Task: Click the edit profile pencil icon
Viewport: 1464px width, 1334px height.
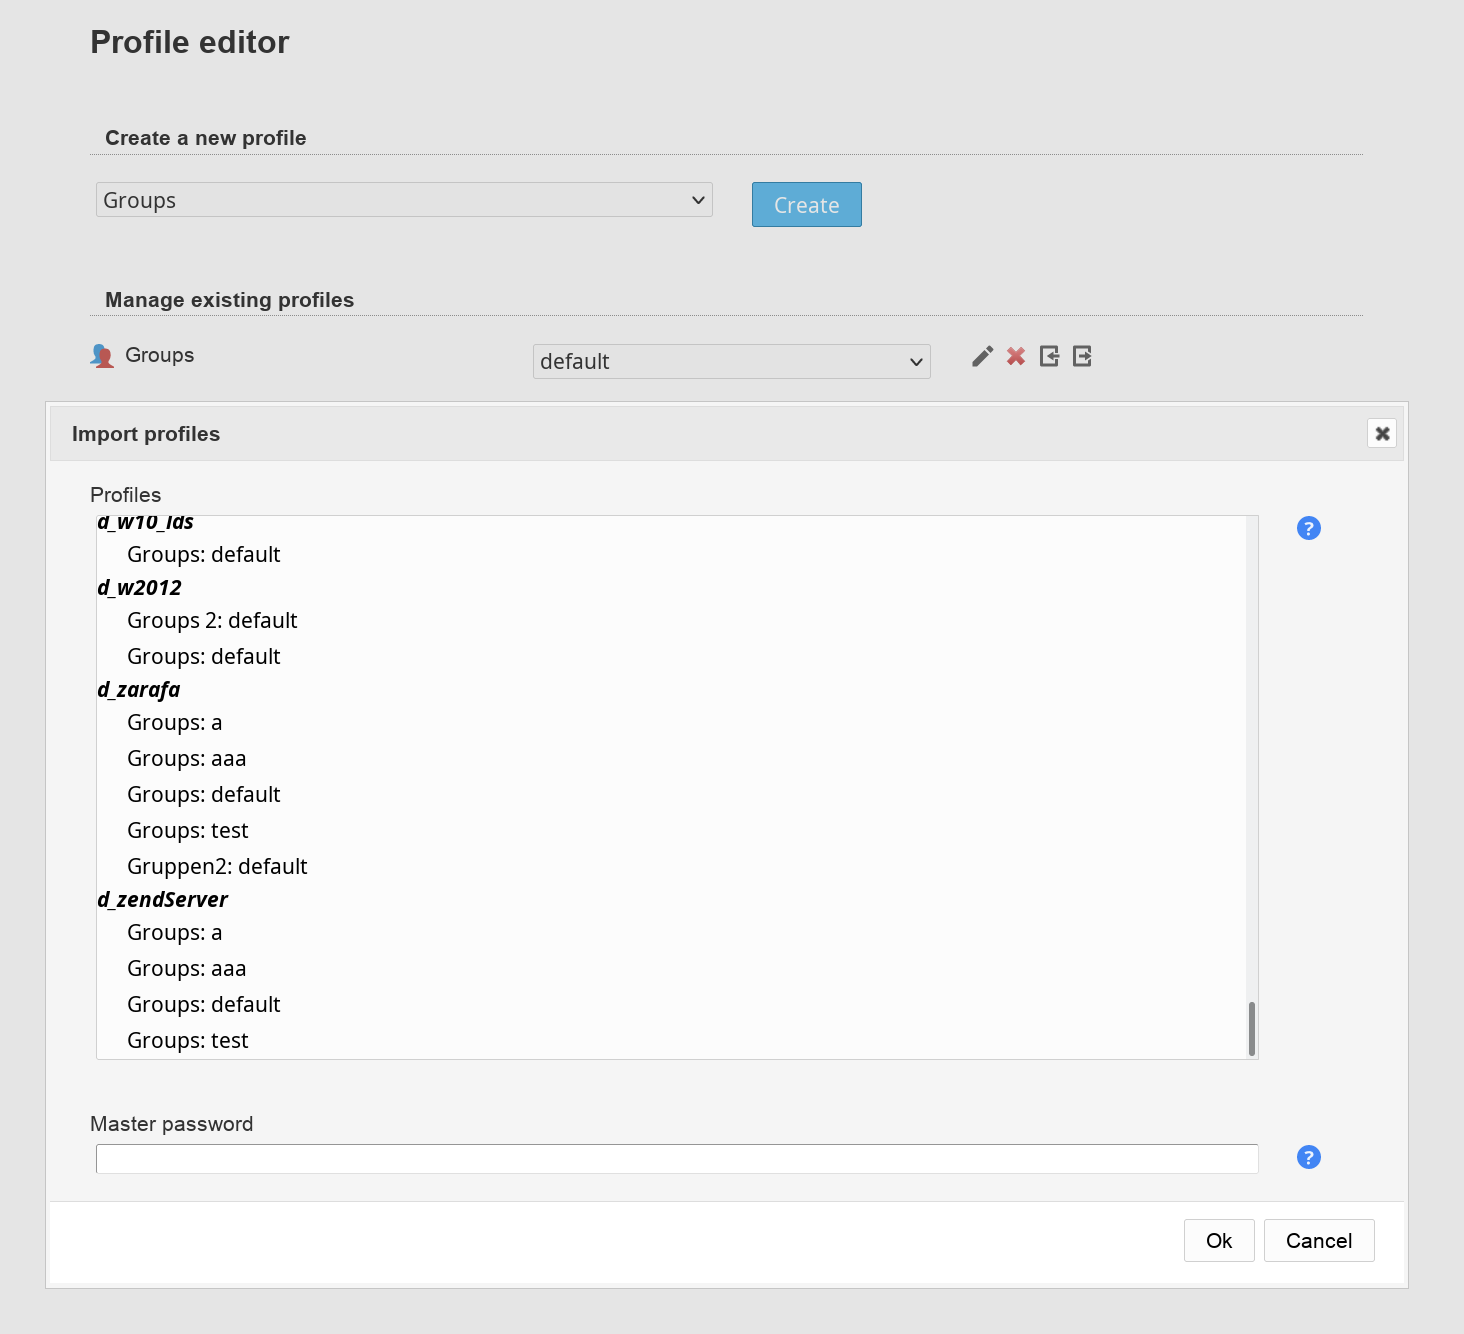Action: (982, 356)
